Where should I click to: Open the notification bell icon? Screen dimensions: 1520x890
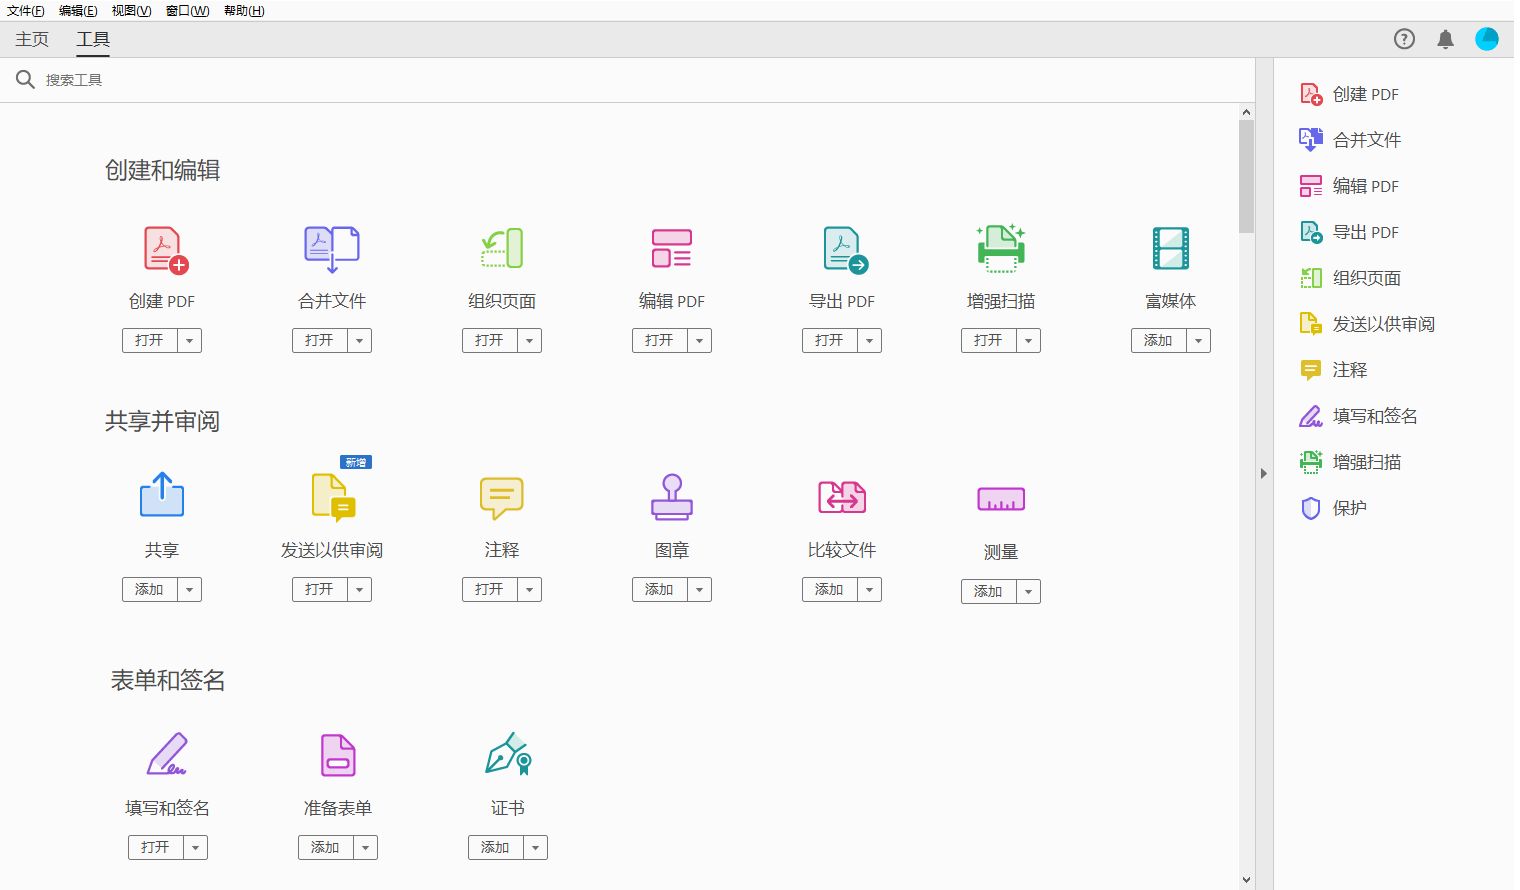tap(1444, 39)
